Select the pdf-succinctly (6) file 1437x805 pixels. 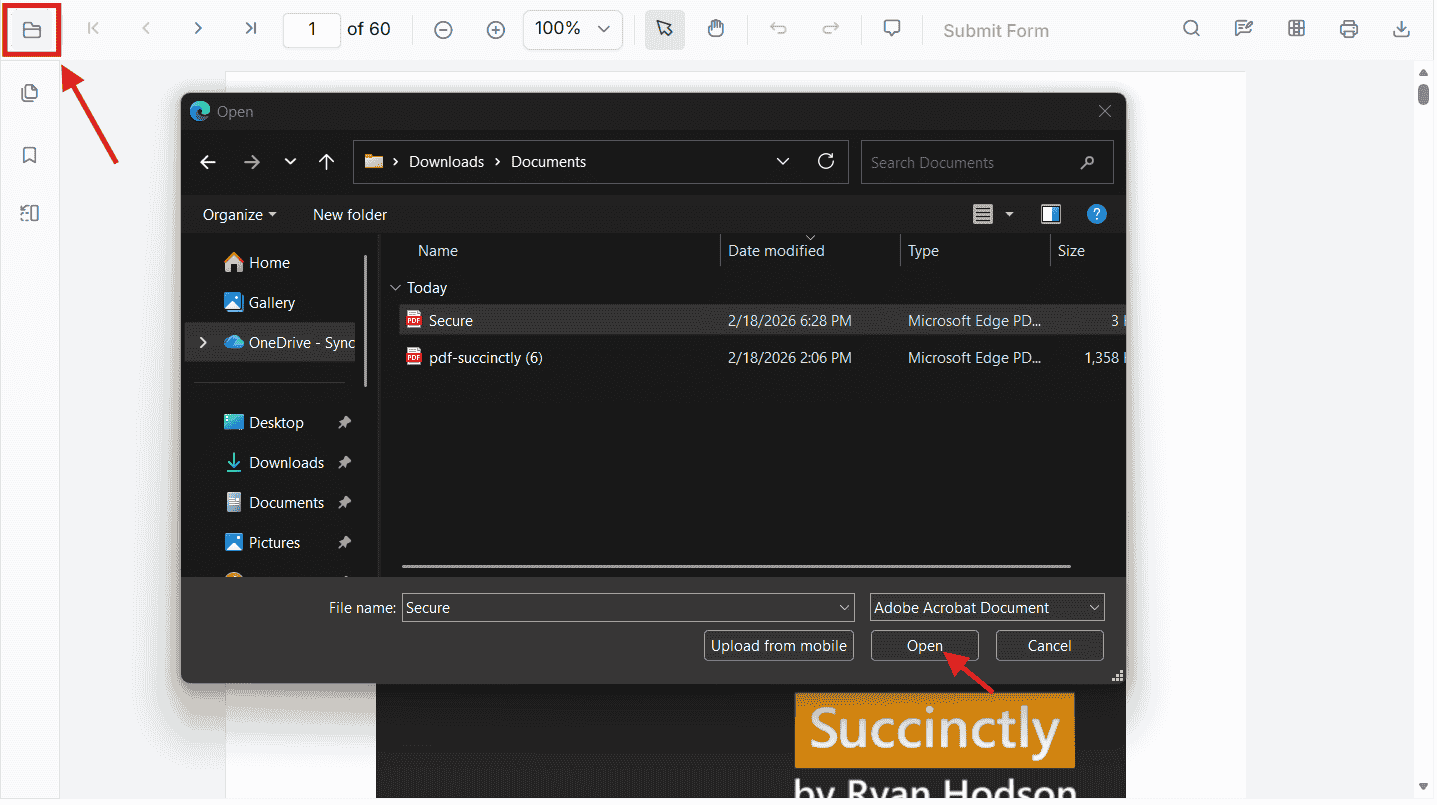click(x=485, y=358)
